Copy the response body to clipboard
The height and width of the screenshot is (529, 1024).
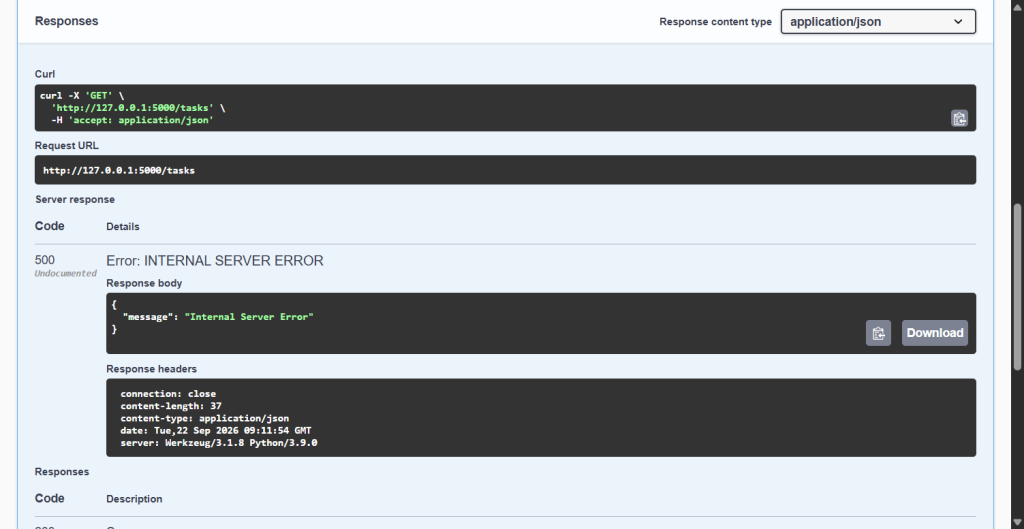(878, 333)
